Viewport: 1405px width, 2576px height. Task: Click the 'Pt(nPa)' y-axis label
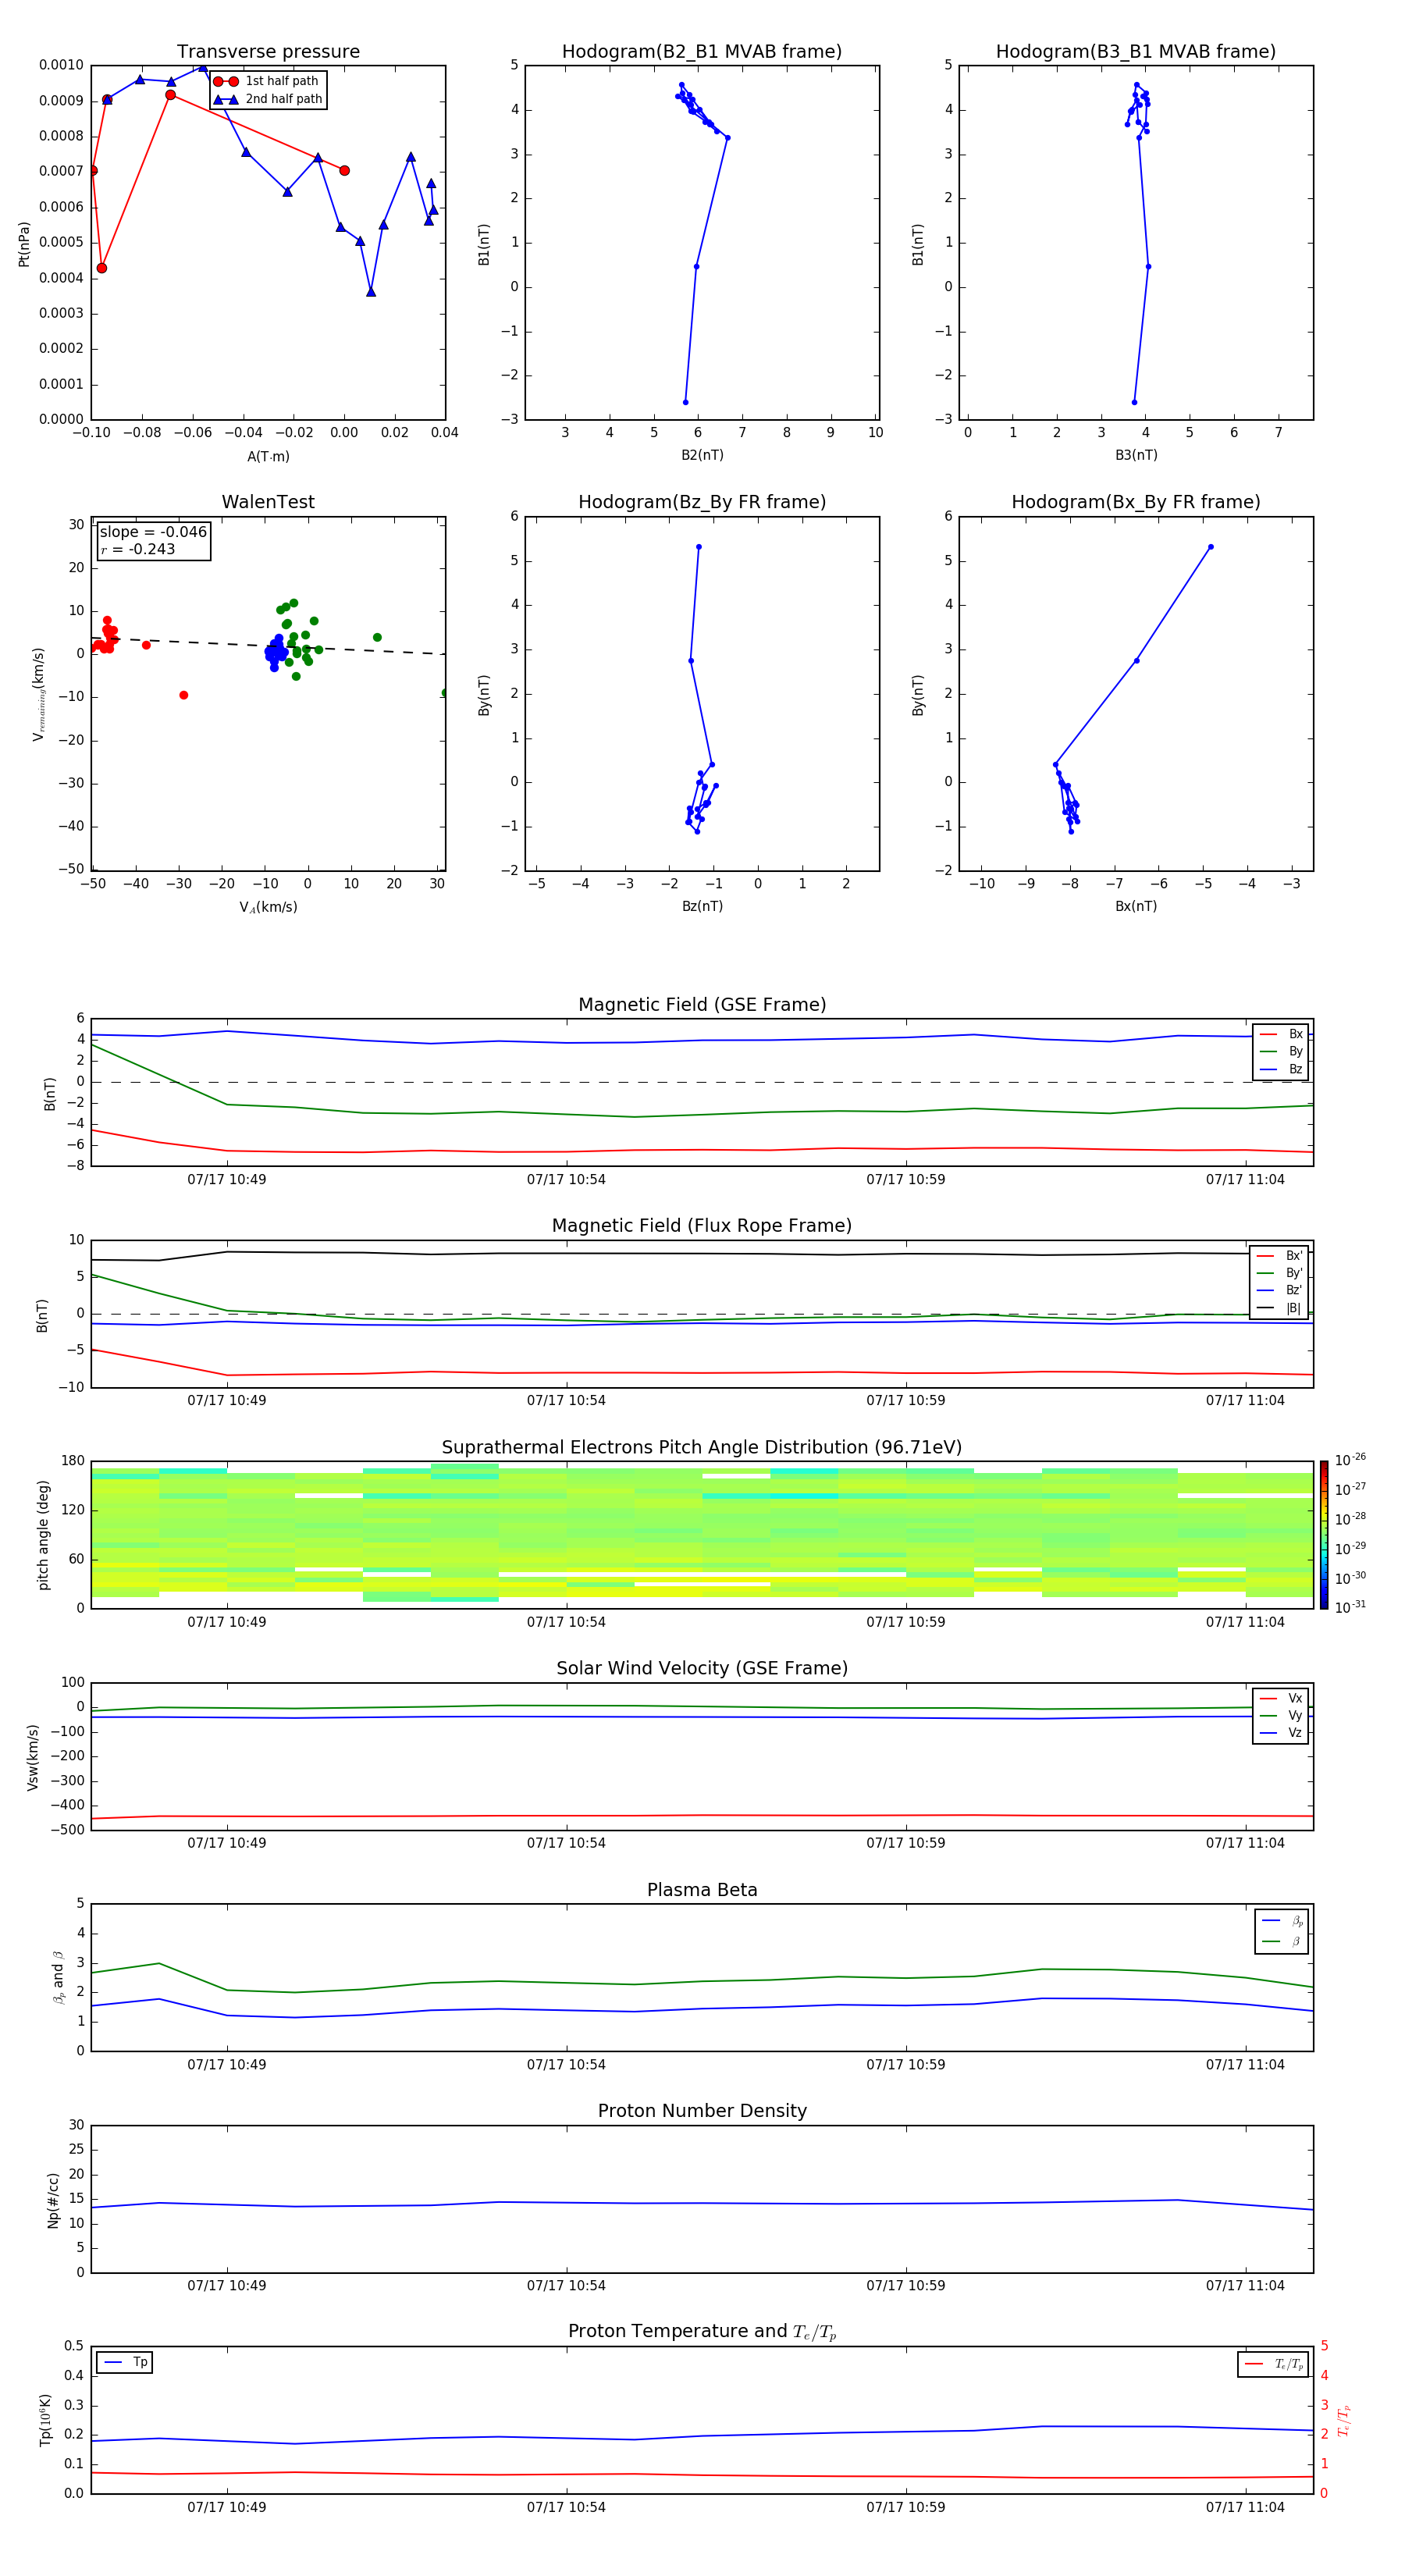click(x=24, y=244)
